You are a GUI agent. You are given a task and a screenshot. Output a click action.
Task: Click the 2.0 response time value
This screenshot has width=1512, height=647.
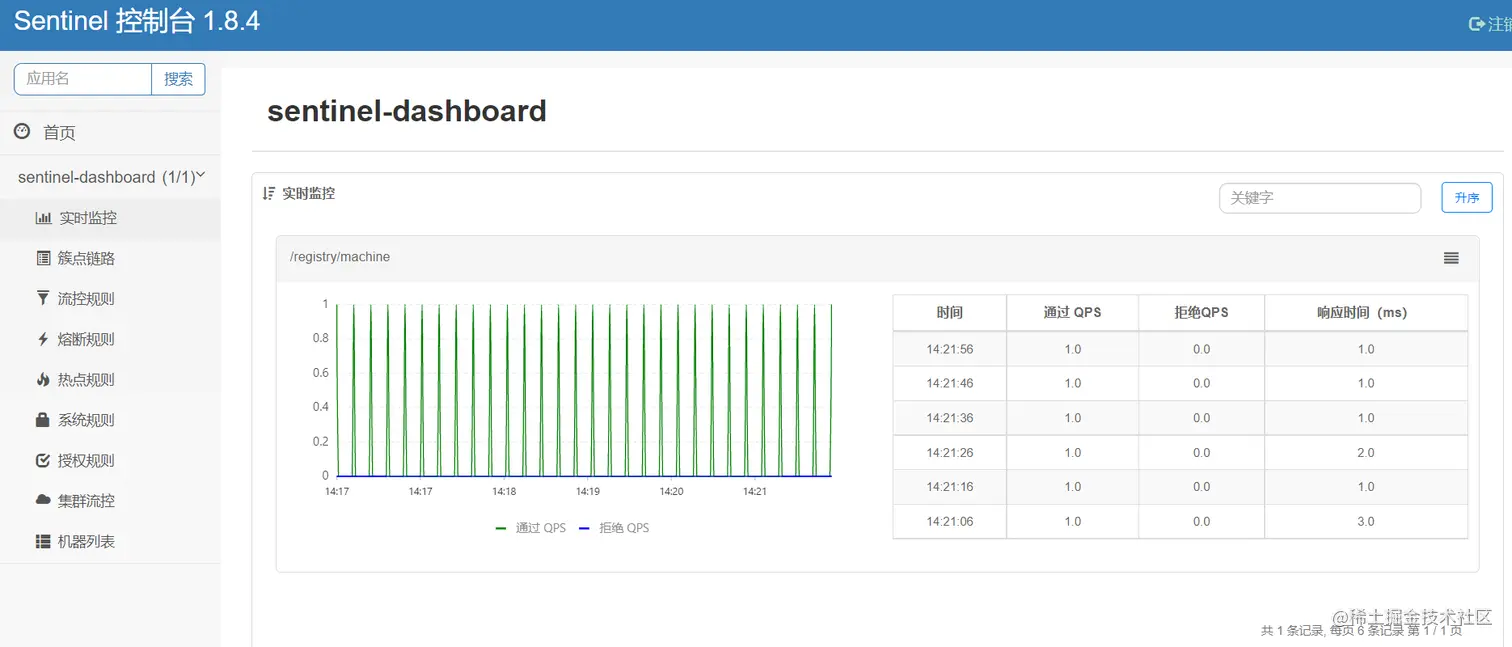click(1366, 453)
